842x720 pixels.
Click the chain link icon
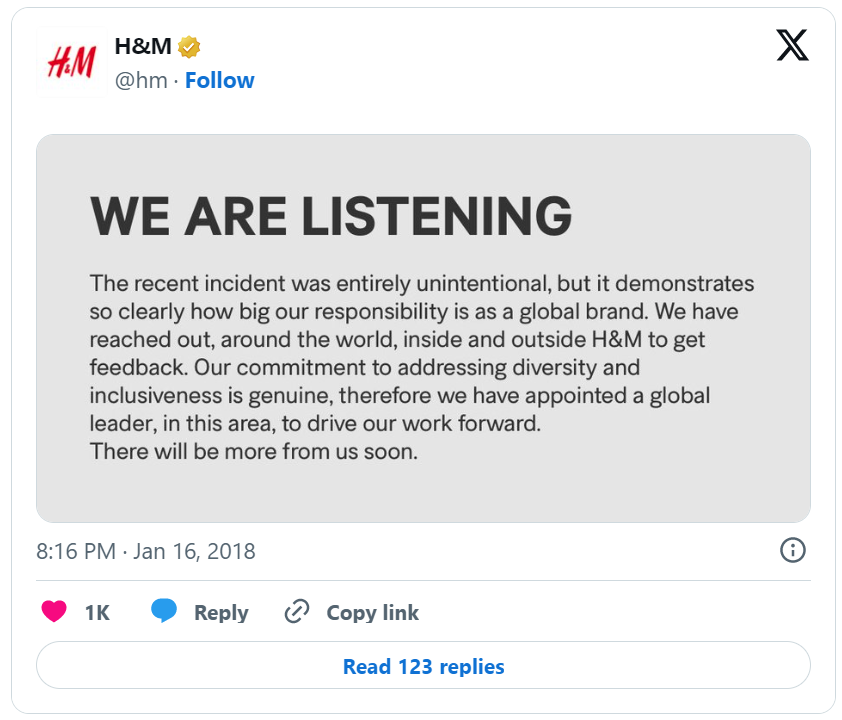coord(297,612)
